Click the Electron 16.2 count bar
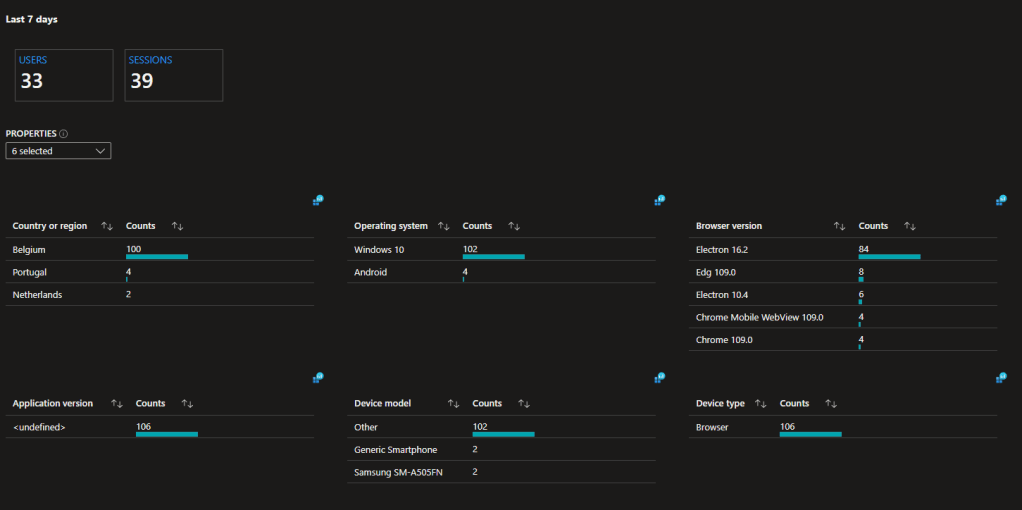 [x=889, y=257]
